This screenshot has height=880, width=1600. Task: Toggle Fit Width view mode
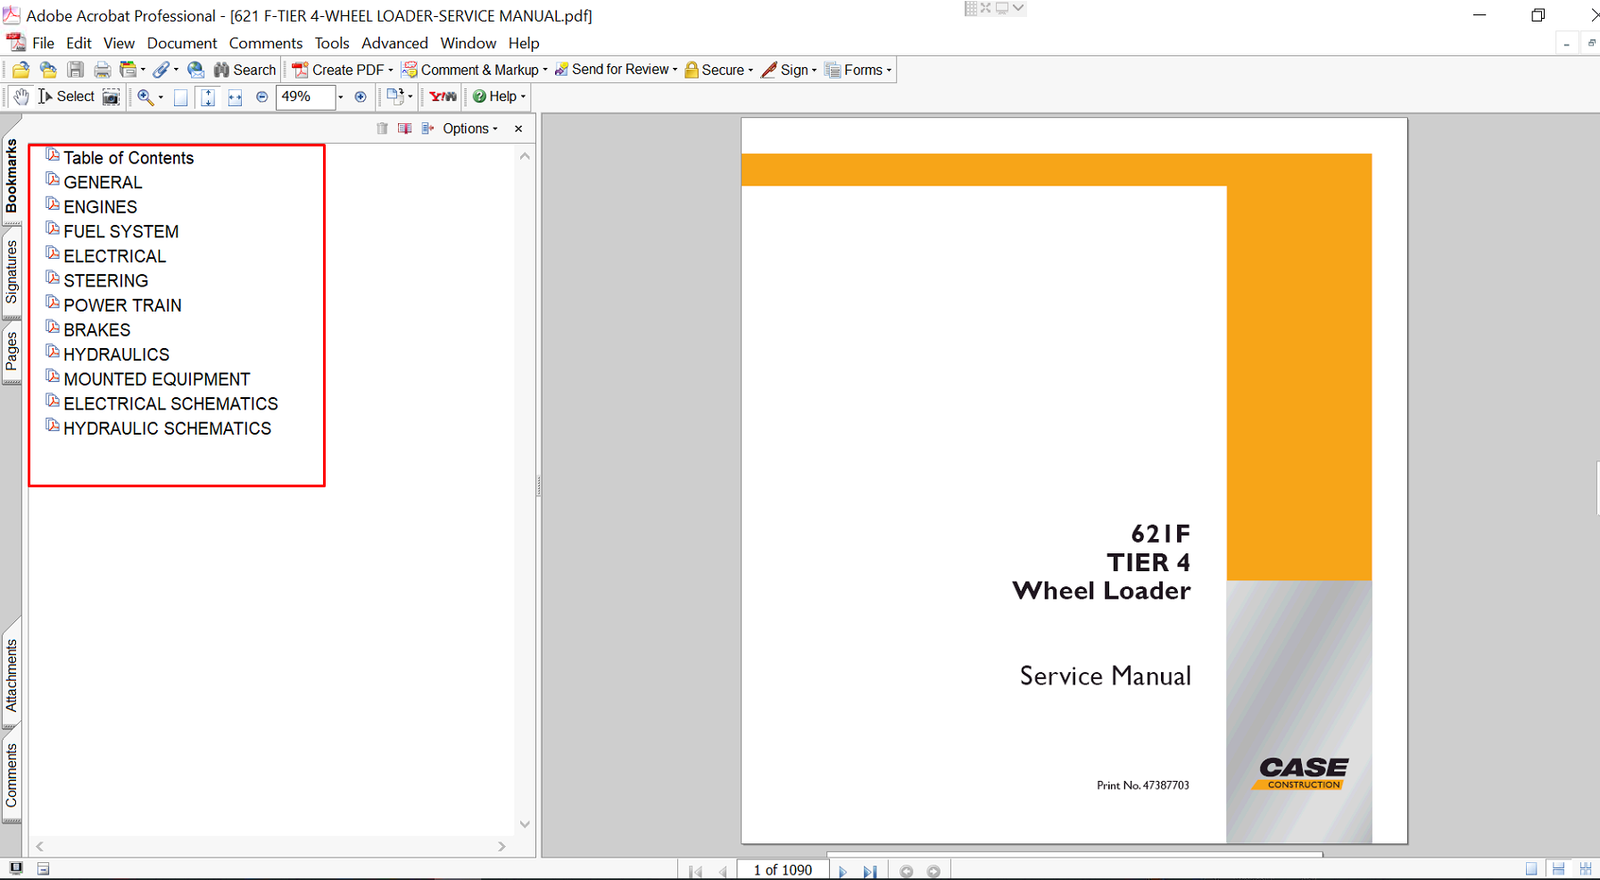pyautogui.click(x=235, y=97)
